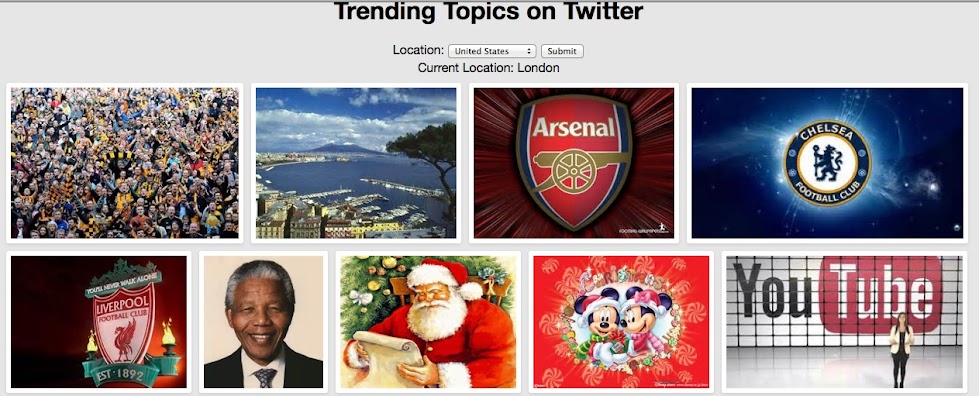Click the golden cannon on Arsenal crest
The height and width of the screenshot is (396, 979).
571,169
